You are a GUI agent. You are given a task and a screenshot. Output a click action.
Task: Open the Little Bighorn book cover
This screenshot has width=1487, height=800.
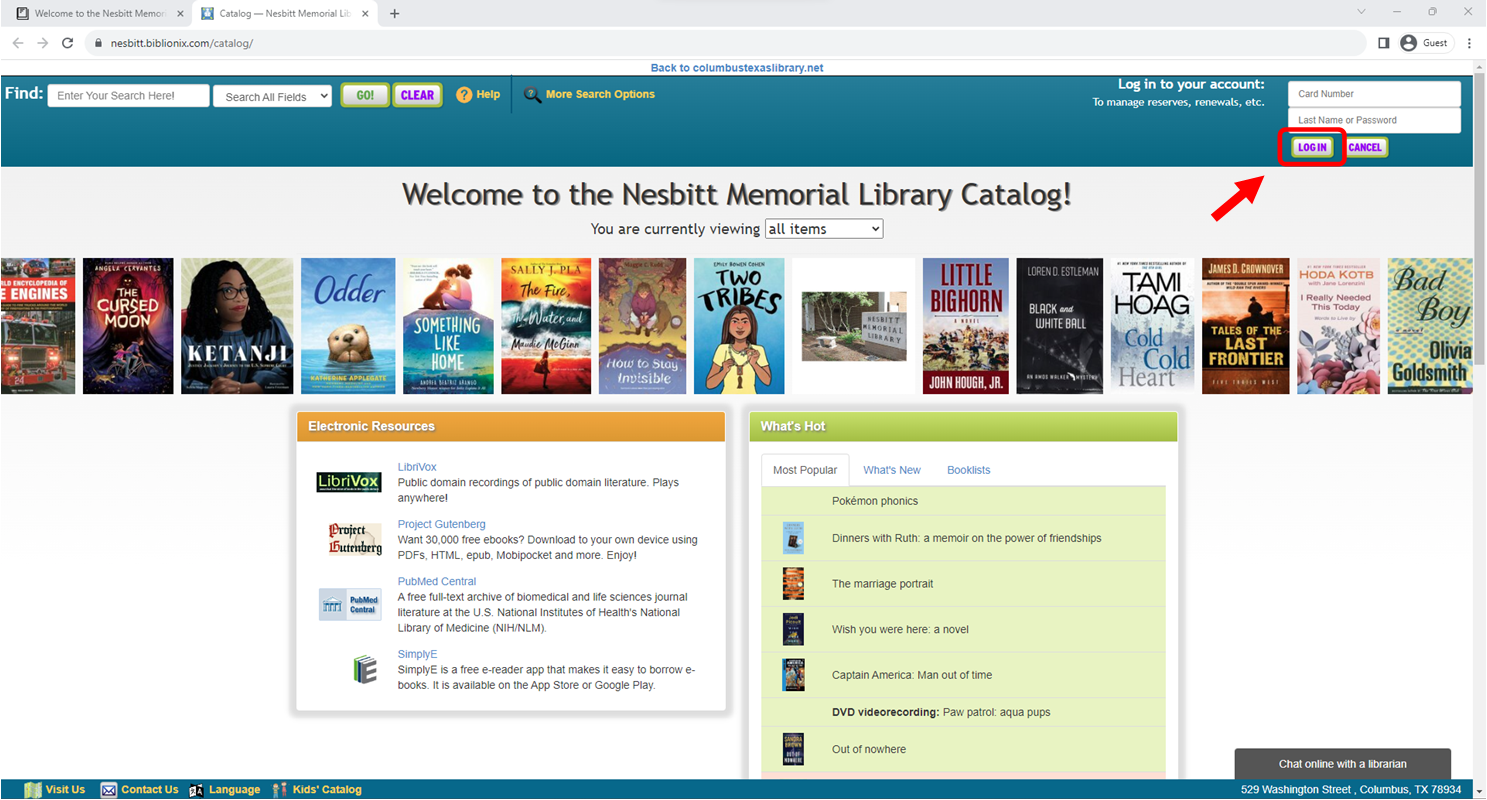[965, 326]
